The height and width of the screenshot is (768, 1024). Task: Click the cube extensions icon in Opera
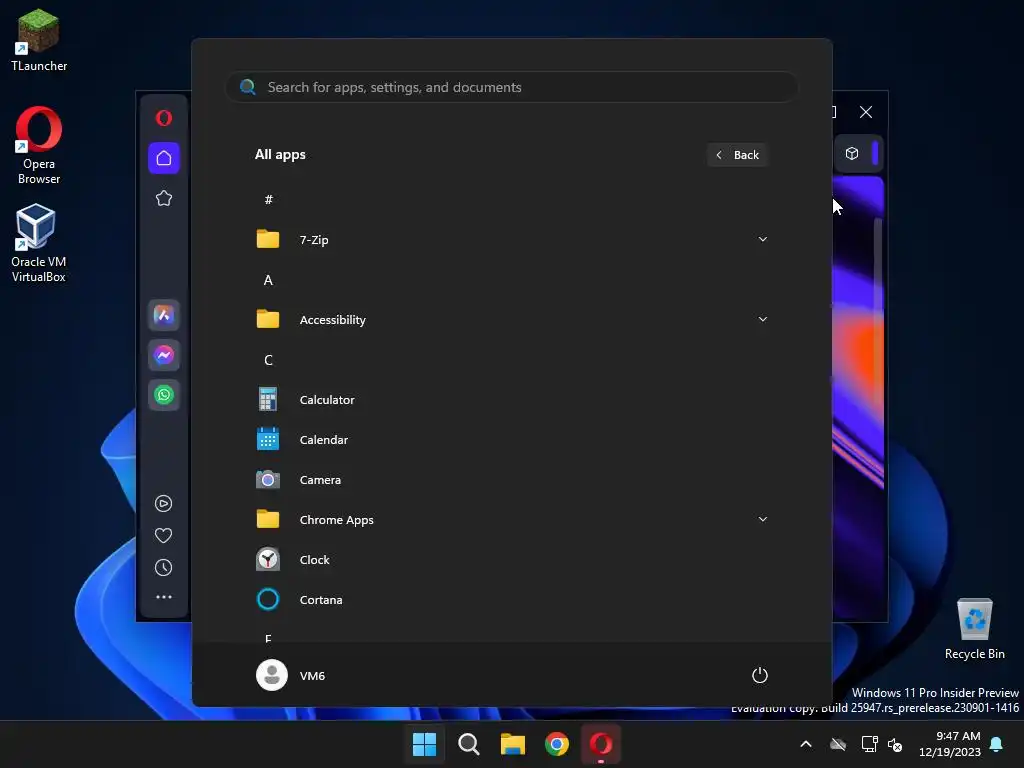(x=852, y=153)
